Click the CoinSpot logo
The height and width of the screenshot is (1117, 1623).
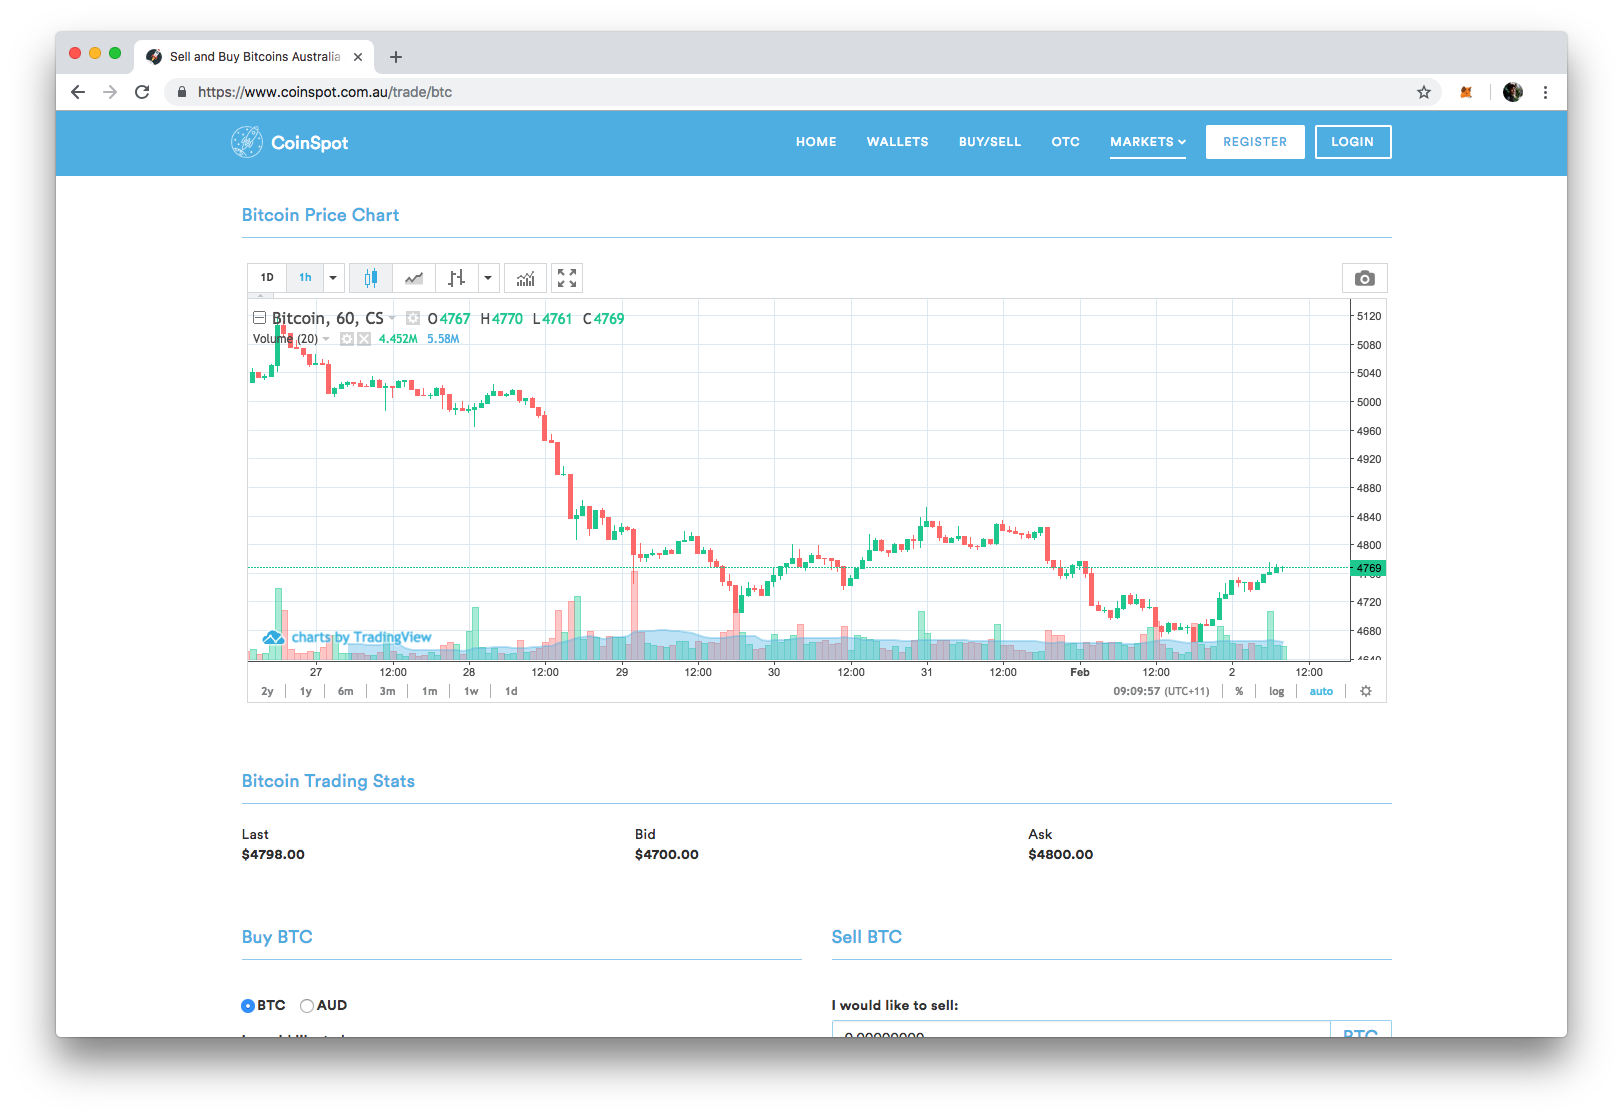290,142
